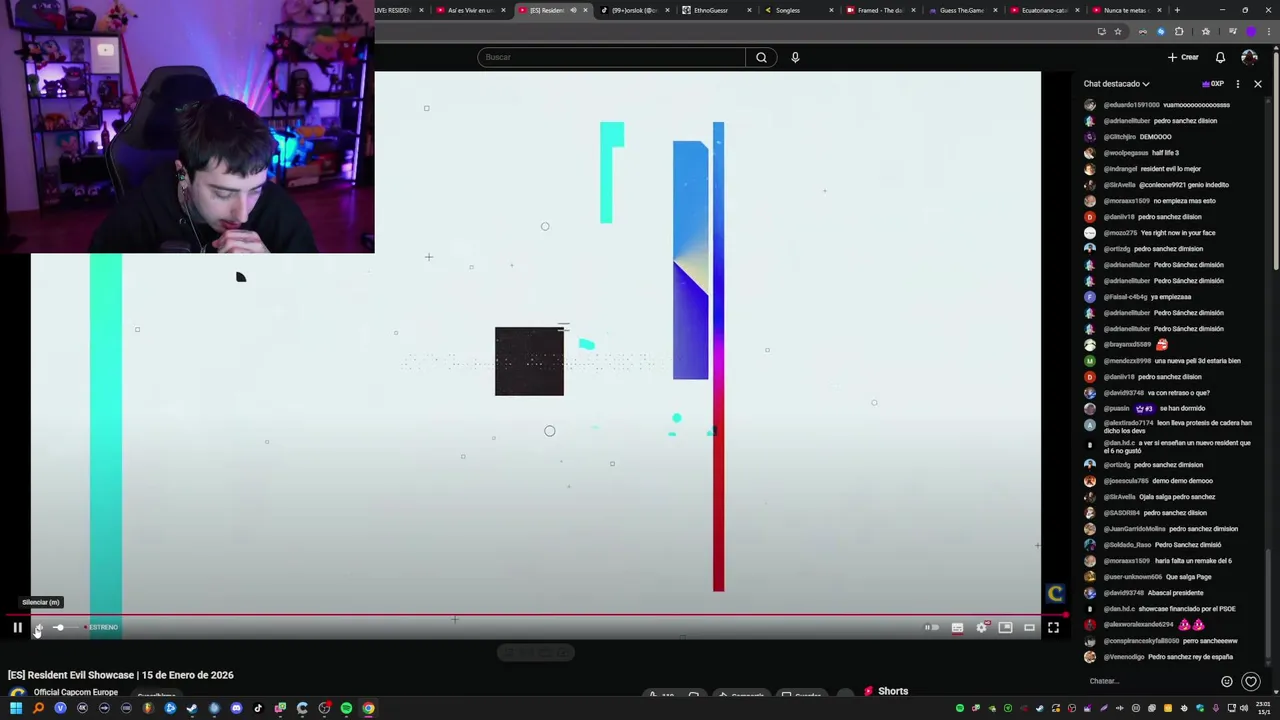This screenshot has height=720, width=1280.
Task: Open the Shorts section
Action: (x=886, y=691)
